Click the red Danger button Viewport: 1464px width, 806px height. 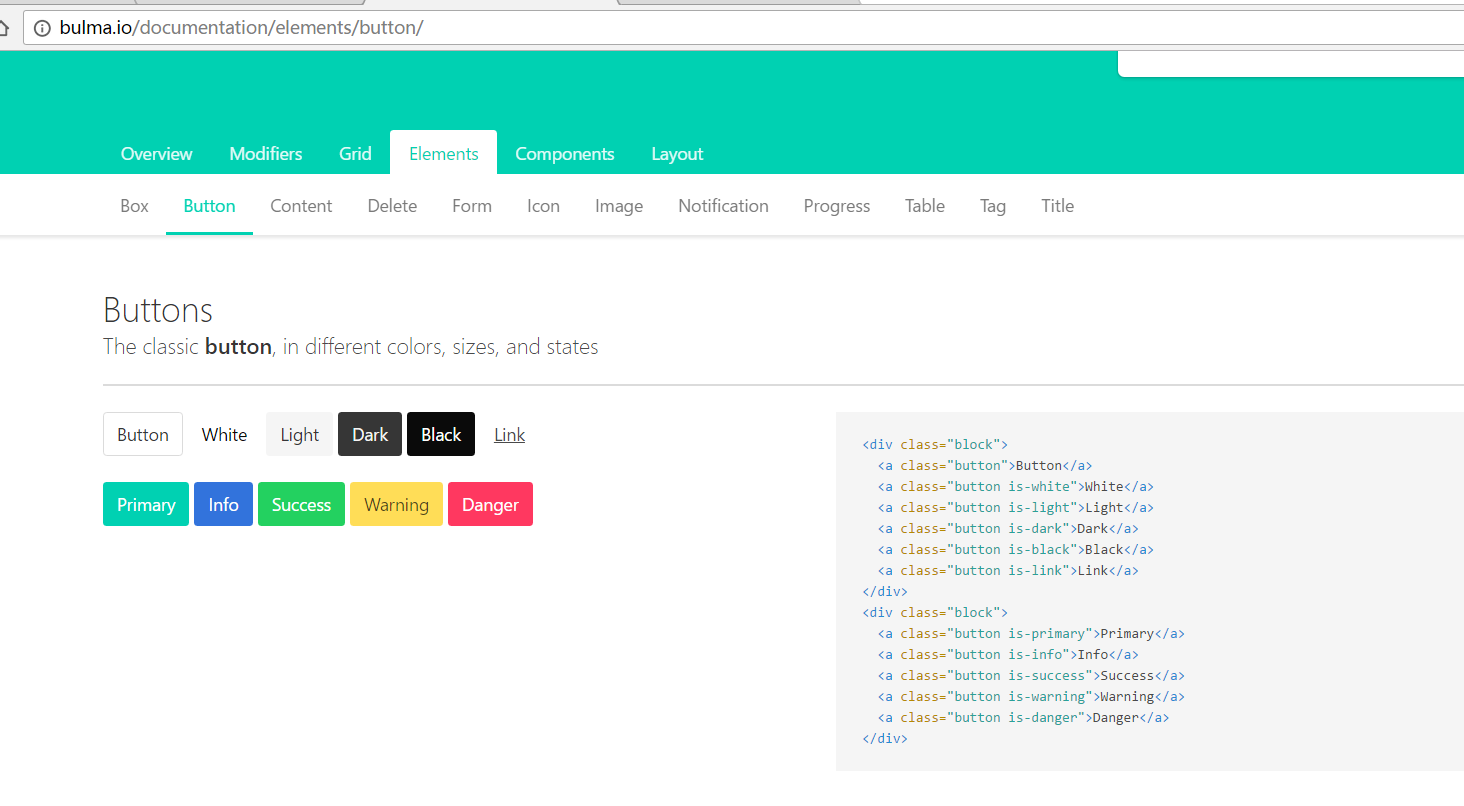[490, 504]
